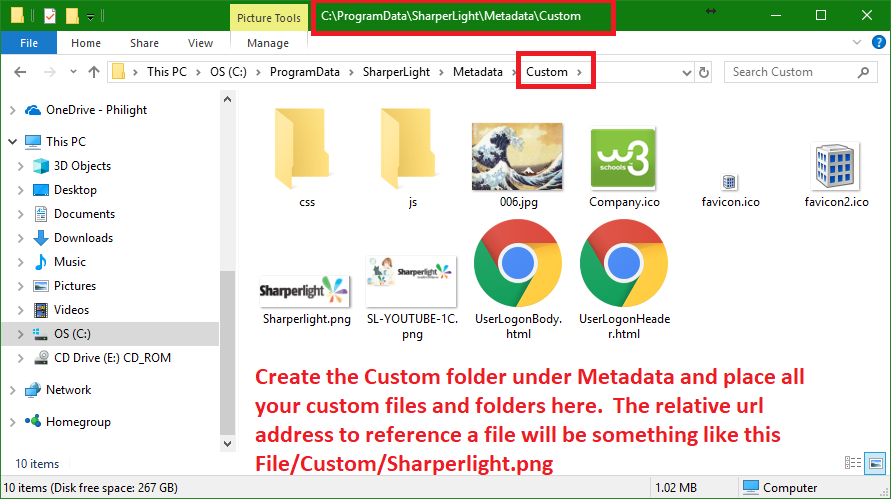Click the Properties quick access icon

(50, 16)
